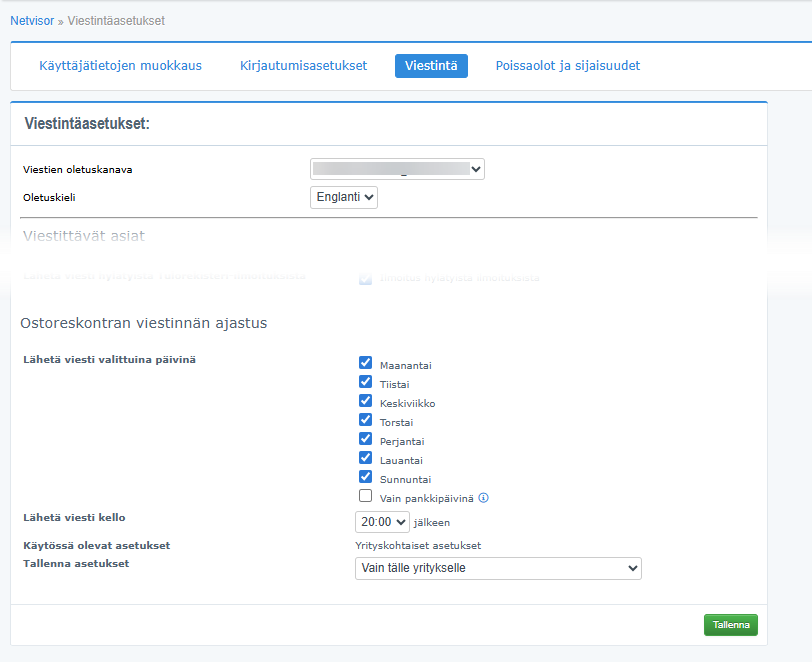
Task: Click the Käytössä olevat asetukset label
Action: tap(96, 545)
